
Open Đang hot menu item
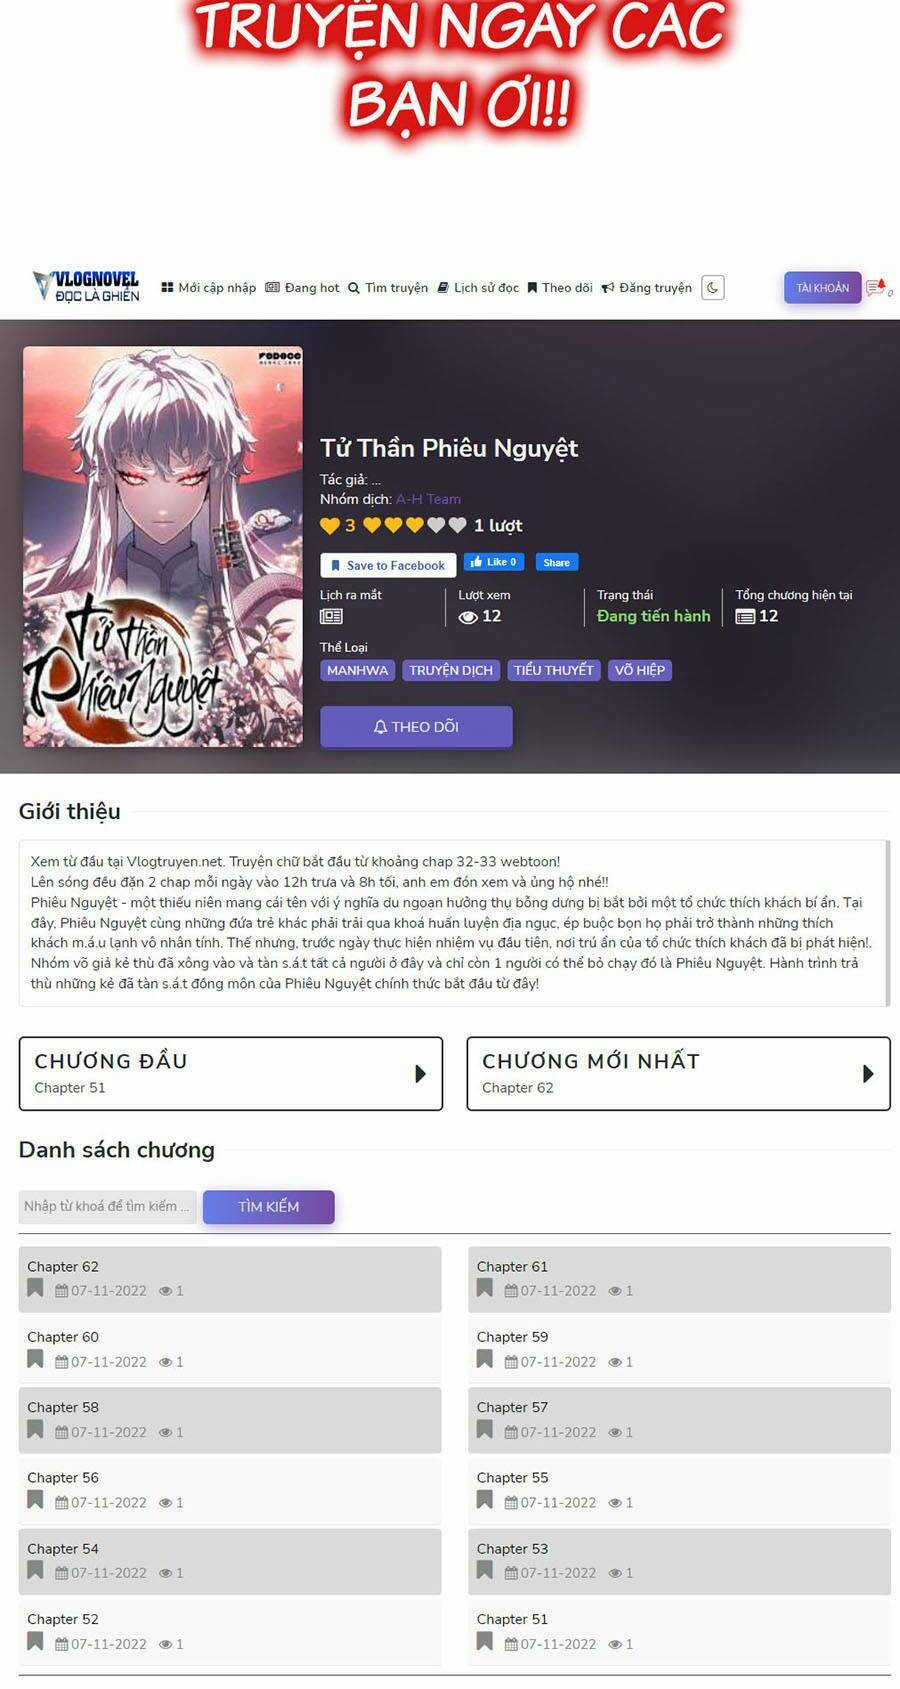(x=302, y=288)
